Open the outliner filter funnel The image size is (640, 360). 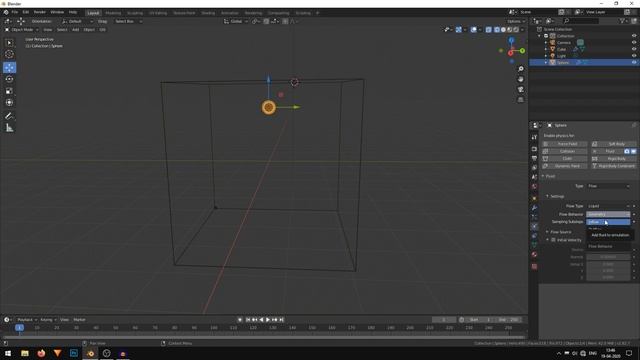622,21
